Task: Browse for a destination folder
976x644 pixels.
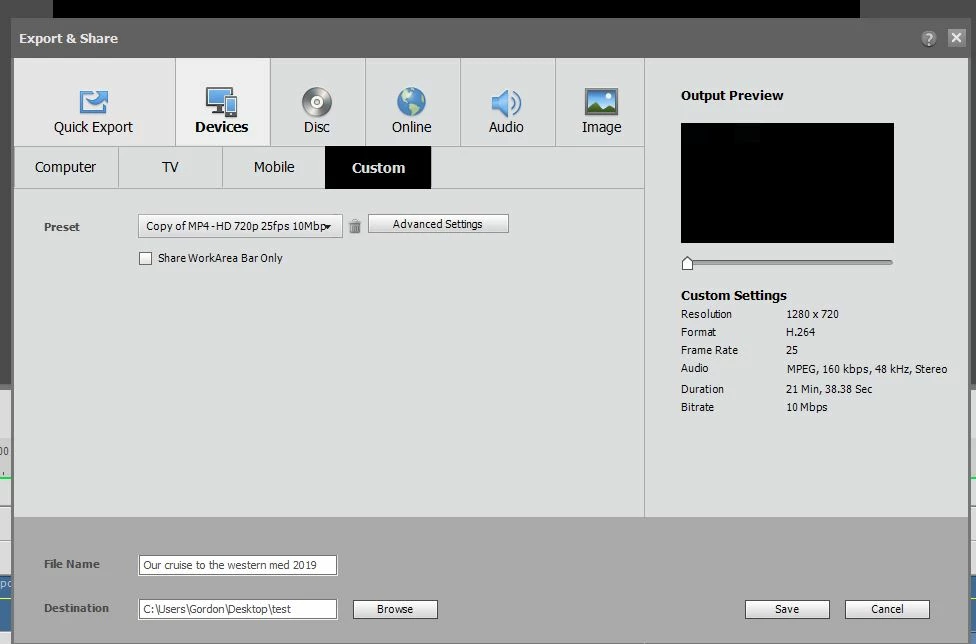Action: pyautogui.click(x=395, y=609)
